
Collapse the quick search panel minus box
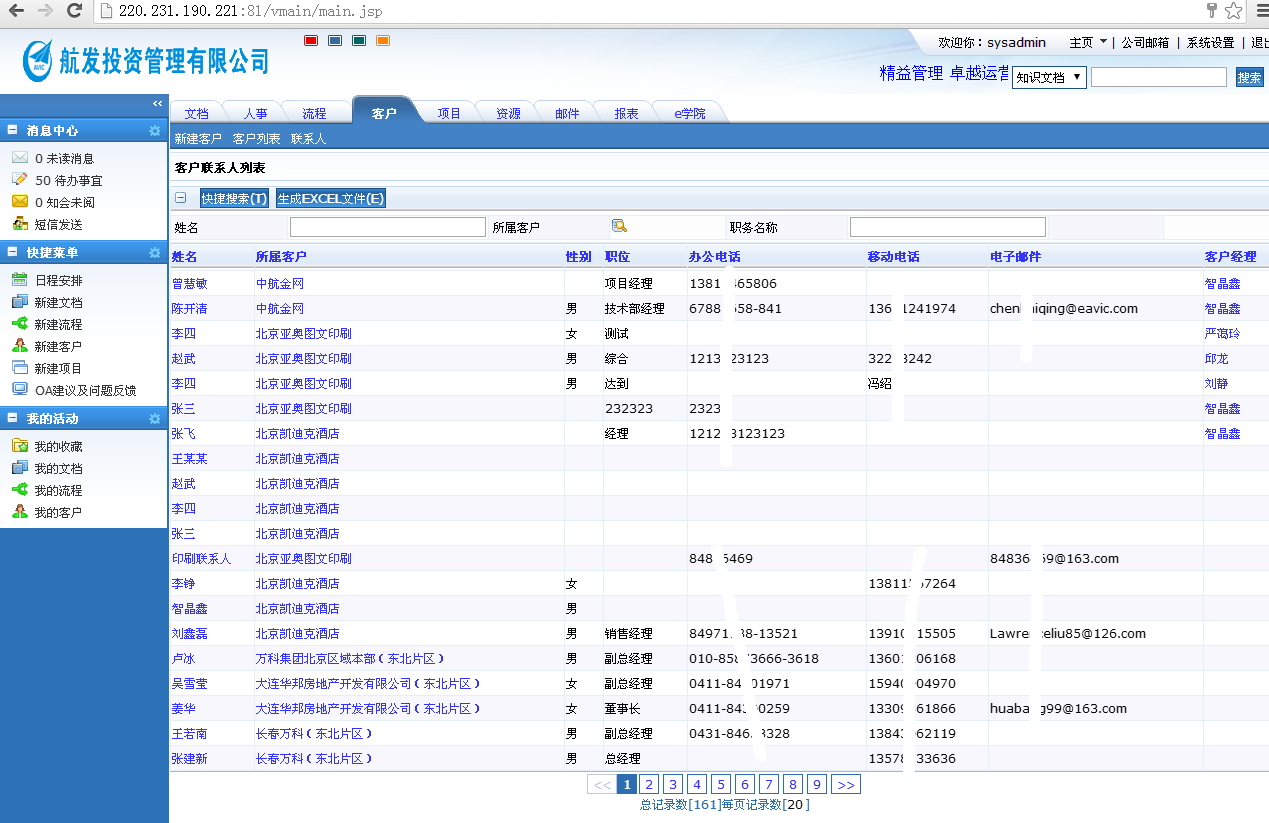coord(180,198)
